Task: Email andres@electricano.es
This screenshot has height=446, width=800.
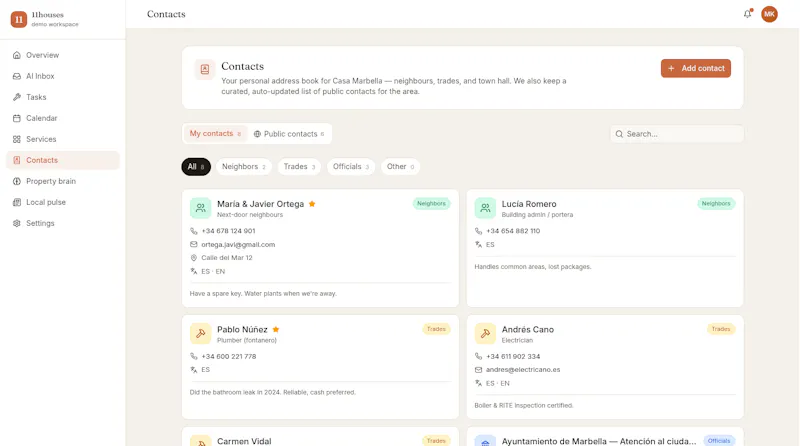Action: click(x=523, y=370)
